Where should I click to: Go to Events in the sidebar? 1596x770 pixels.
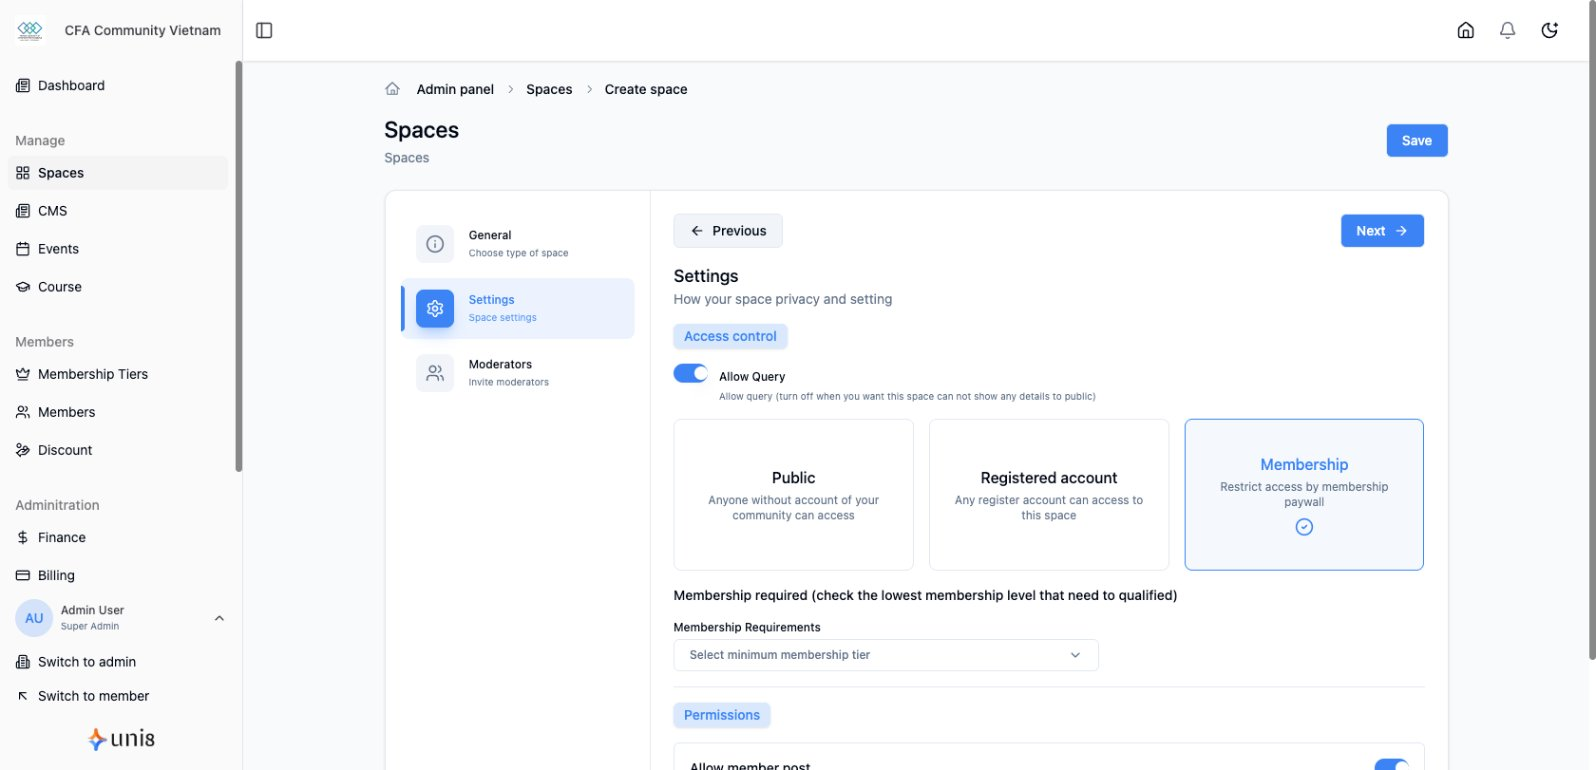tap(58, 249)
